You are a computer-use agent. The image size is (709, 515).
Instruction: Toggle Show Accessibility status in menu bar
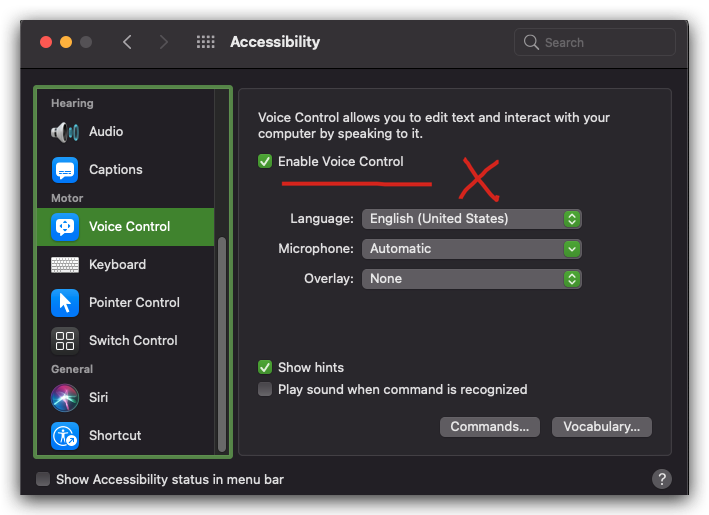pos(43,479)
